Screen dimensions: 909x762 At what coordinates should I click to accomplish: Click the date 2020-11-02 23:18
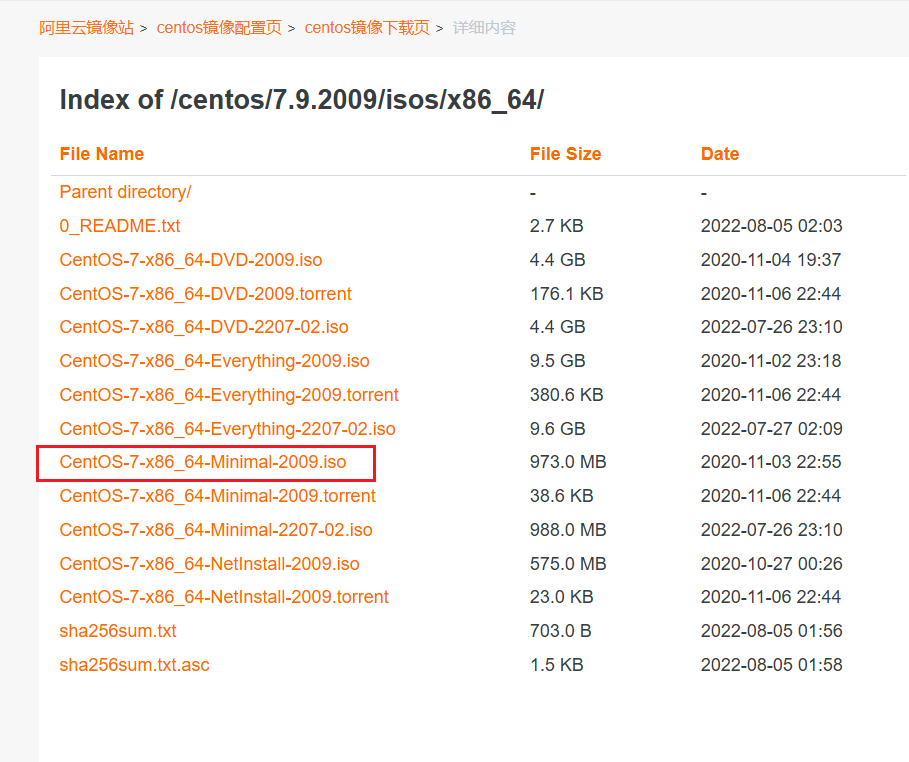click(x=771, y=361)
